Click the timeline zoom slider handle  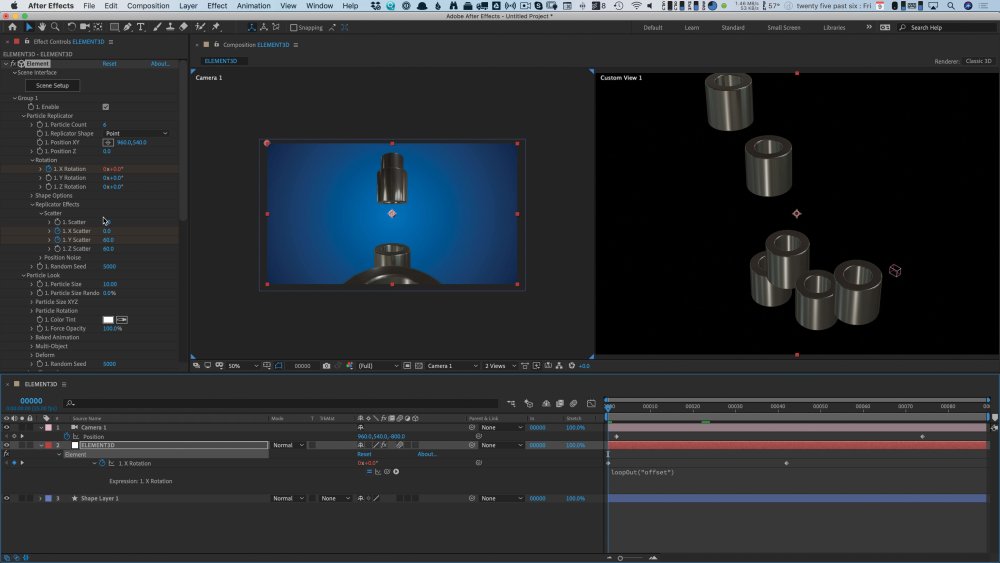tap(620, 558)
